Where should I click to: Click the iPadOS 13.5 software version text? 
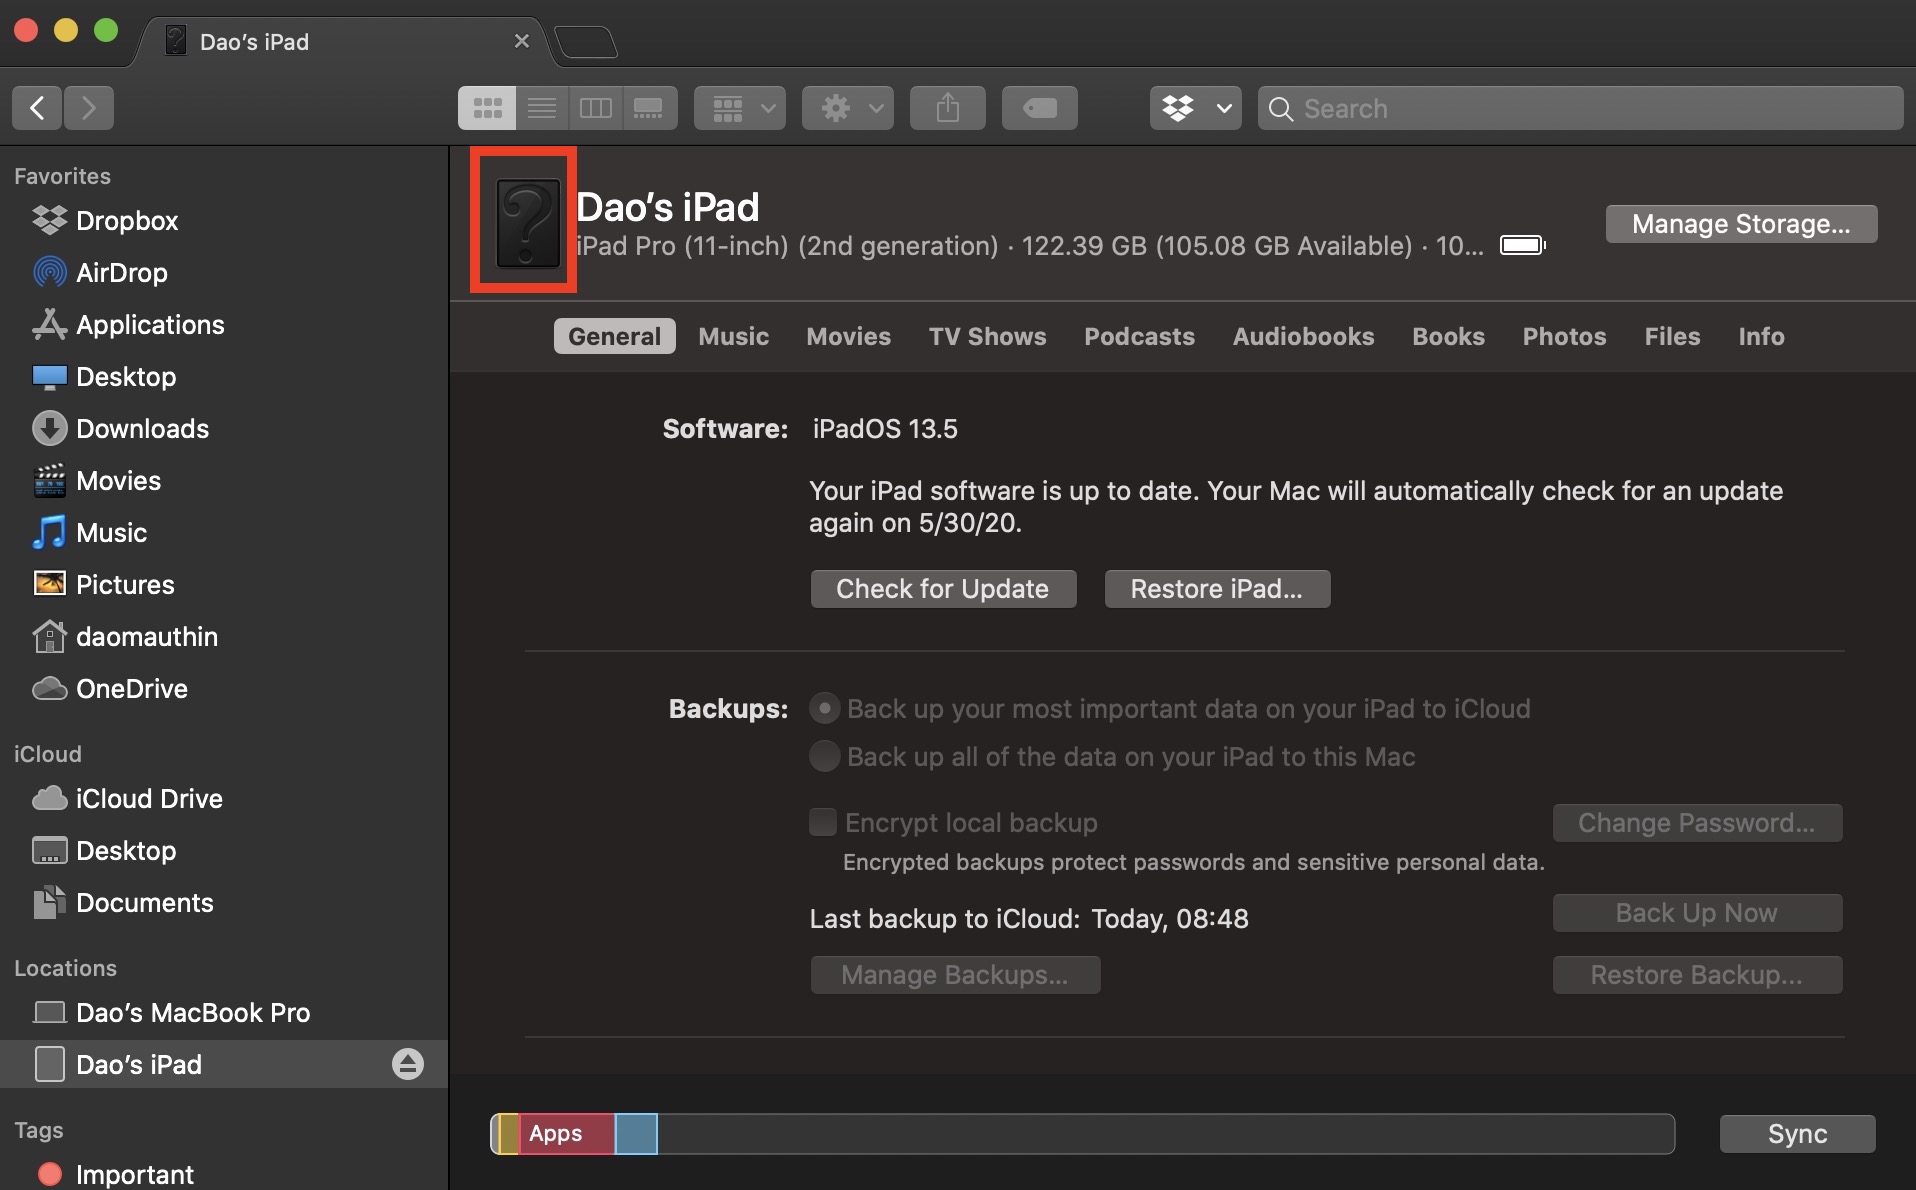[885, 429]
